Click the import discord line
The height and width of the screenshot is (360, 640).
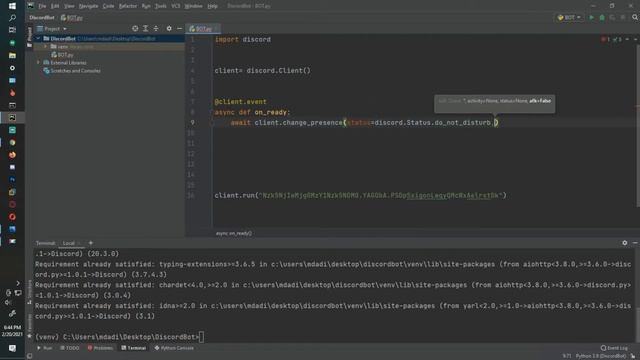click(242, 40)
